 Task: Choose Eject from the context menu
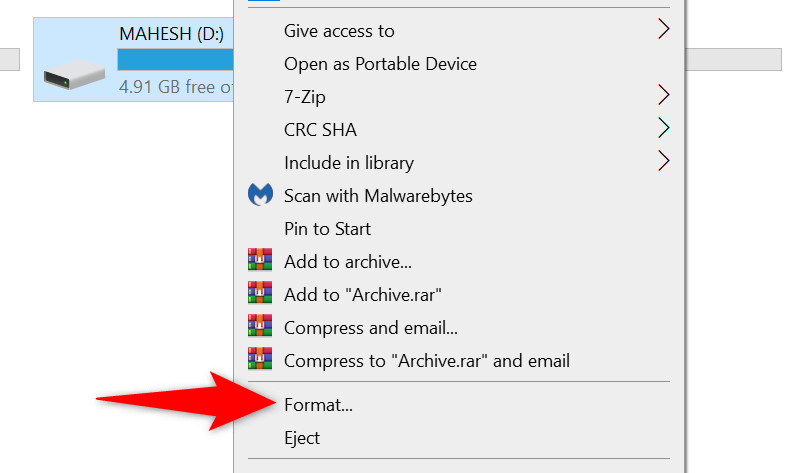[x=302, y=438]
